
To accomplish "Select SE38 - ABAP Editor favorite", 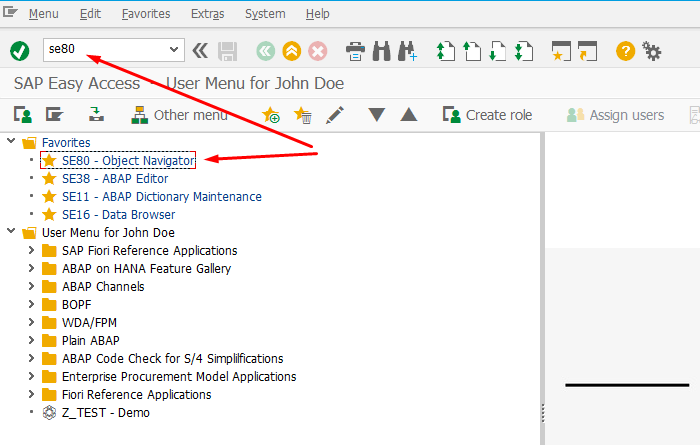I will point(115,179).
